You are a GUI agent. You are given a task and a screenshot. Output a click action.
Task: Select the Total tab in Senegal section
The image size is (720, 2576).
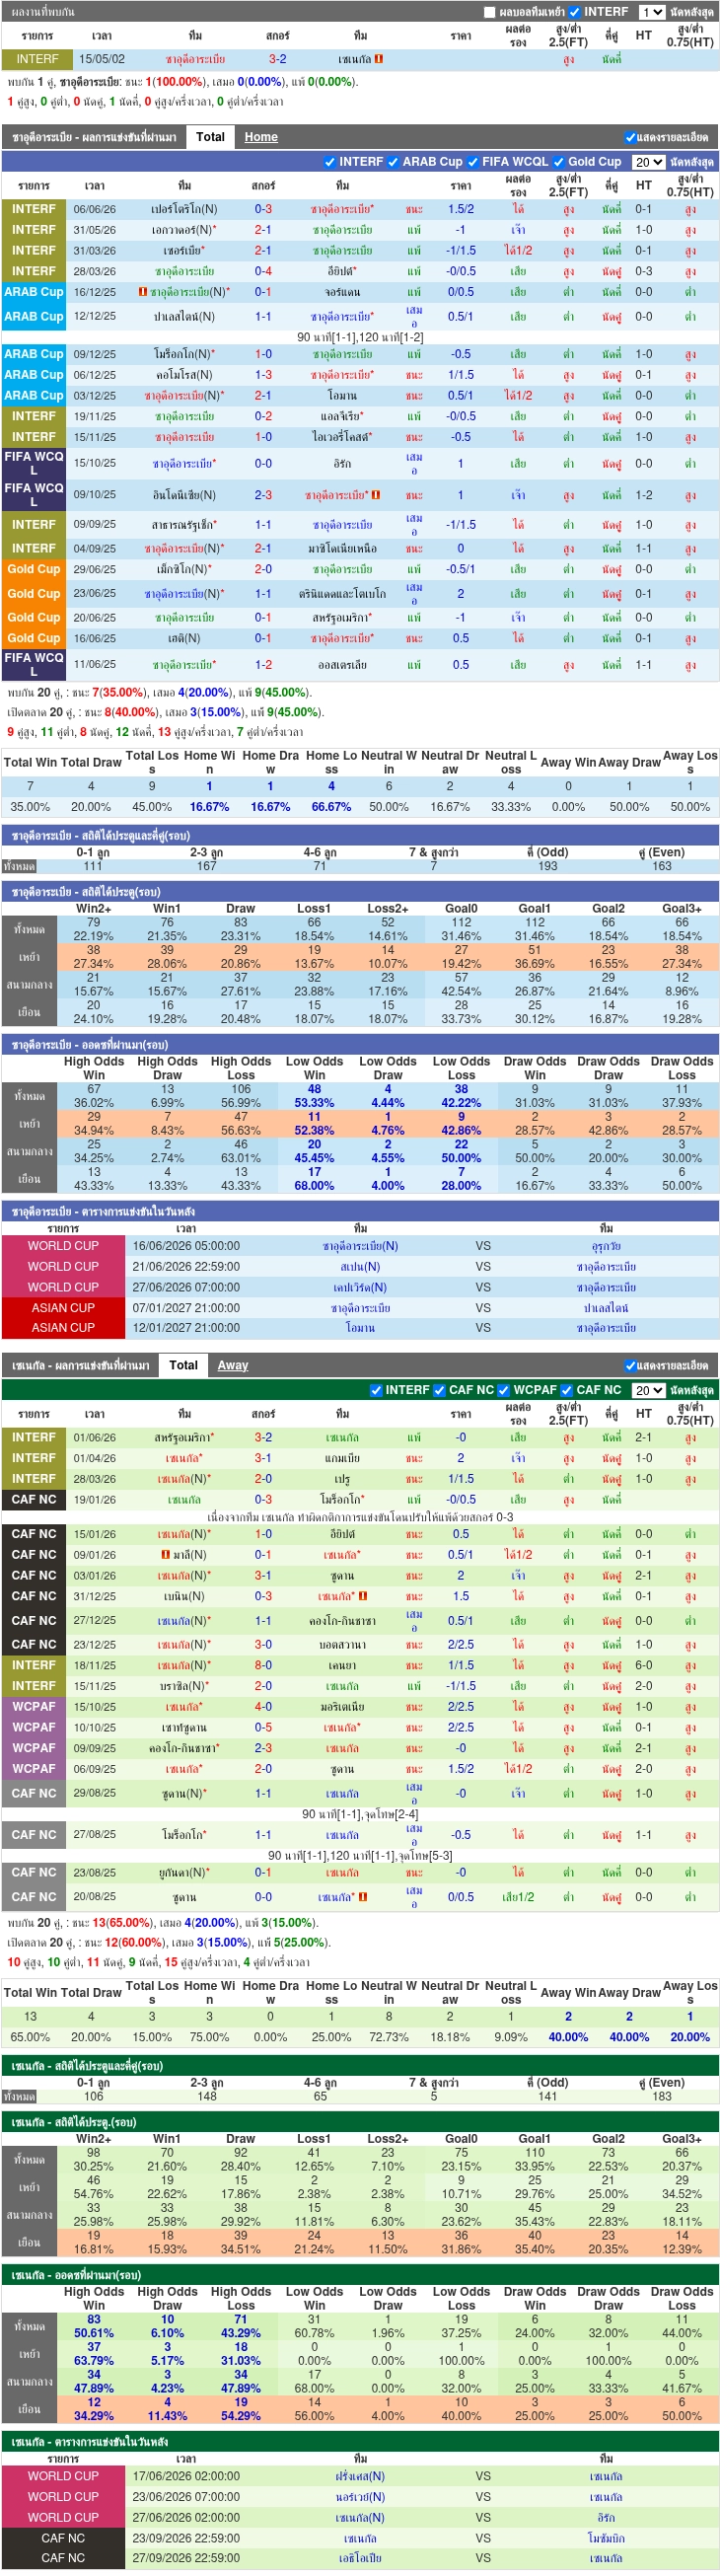pyautogui.click(x=183, y=1365)
